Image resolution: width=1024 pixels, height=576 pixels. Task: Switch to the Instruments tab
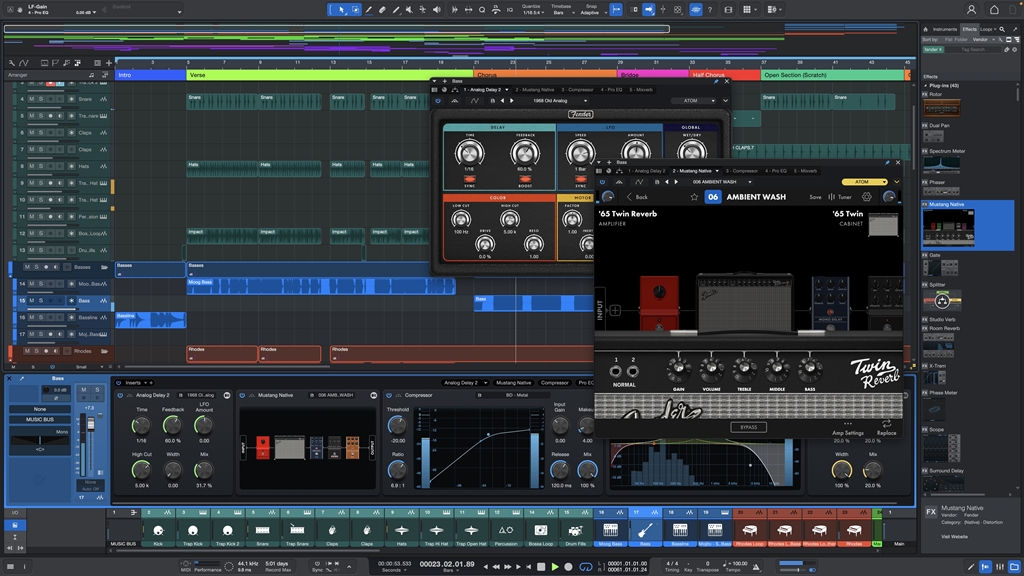945,29
